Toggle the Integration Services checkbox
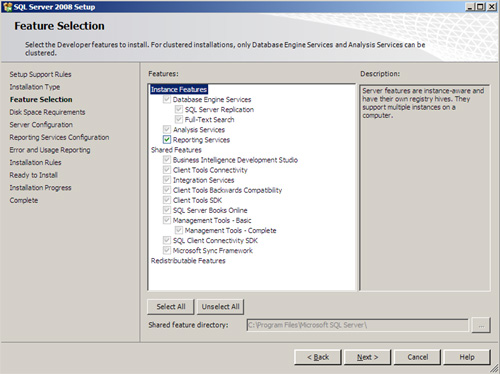The width and height of the screenshot is (500, 374). point(167,180)
